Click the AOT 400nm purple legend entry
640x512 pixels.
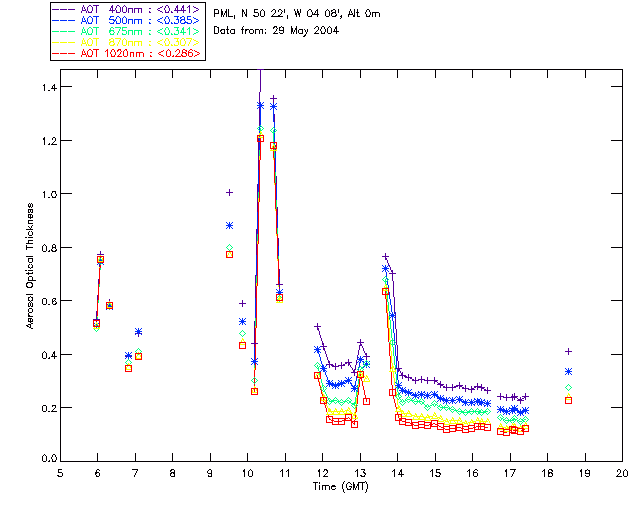tap(126, 9)
